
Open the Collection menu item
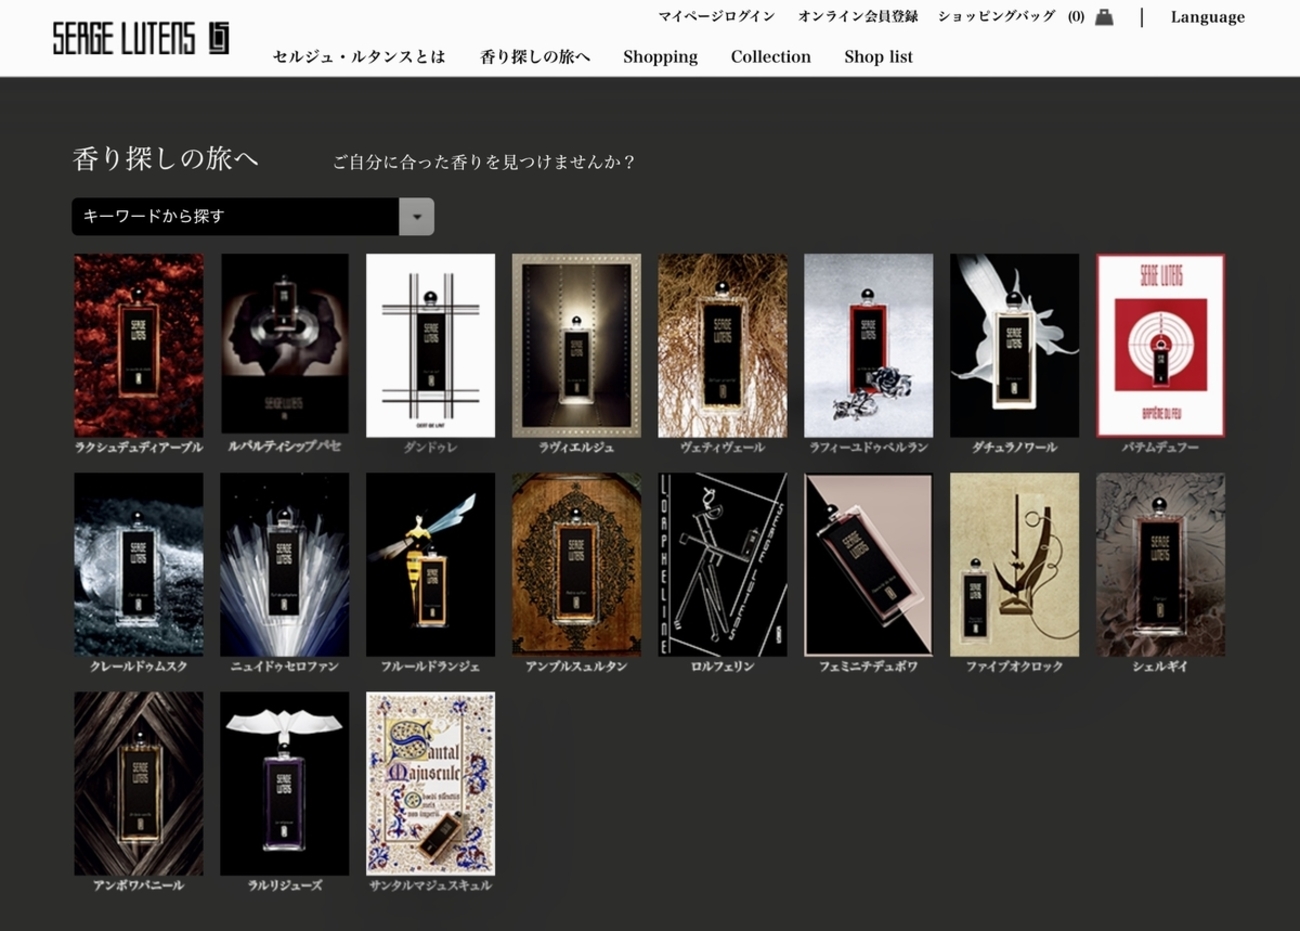point(770,57)
